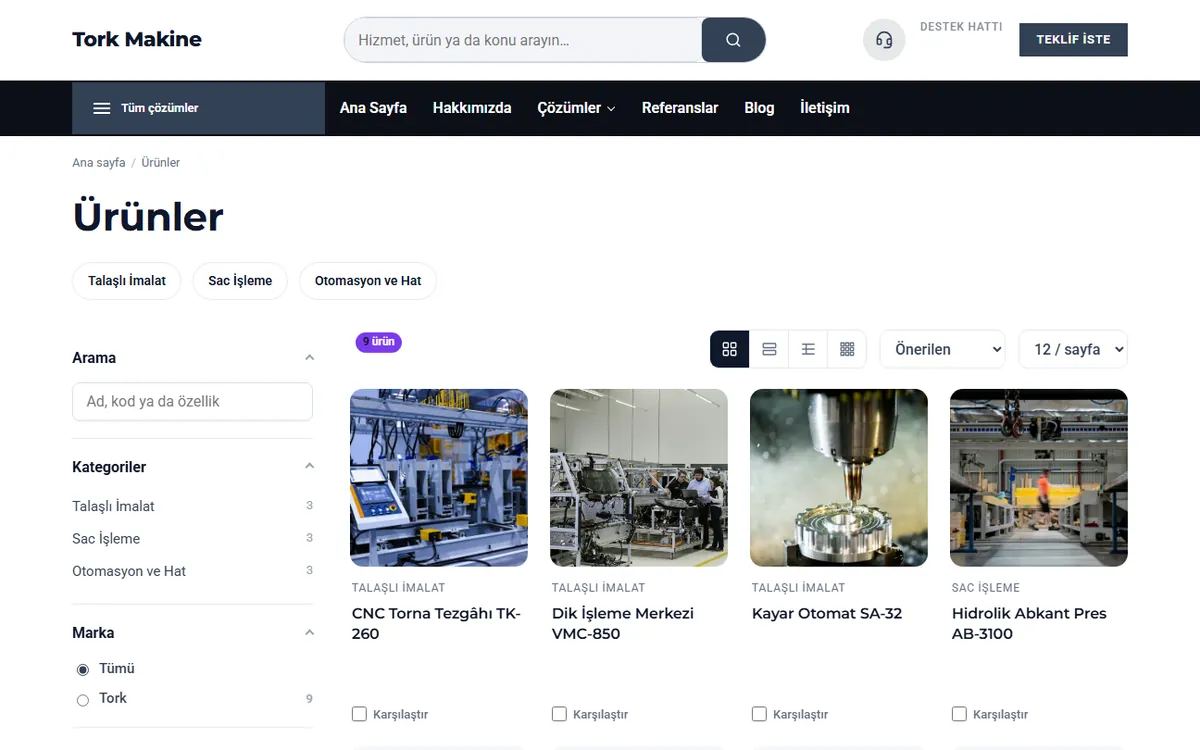Click SAC İŞLEME label above Hidrolik Abkant Pres
Viewport: 1200px width, 750px height.
(x=986, y=588)
